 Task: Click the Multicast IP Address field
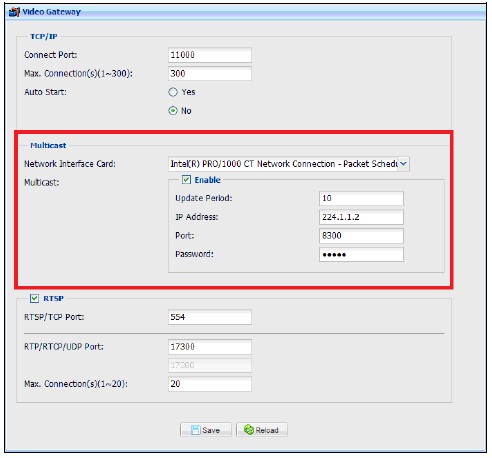pyautogui.click(x=361, y=217)
